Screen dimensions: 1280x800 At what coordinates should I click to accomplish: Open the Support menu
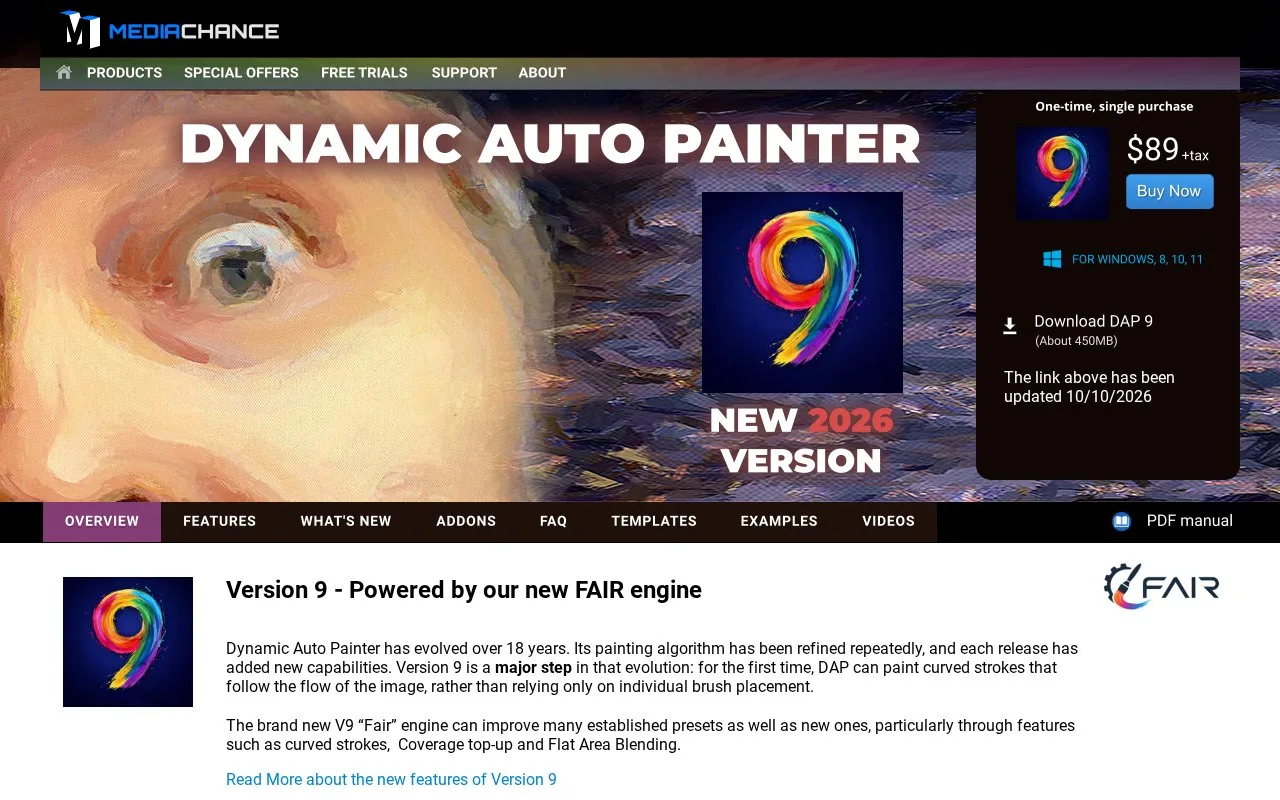click(x=464, y=73)
